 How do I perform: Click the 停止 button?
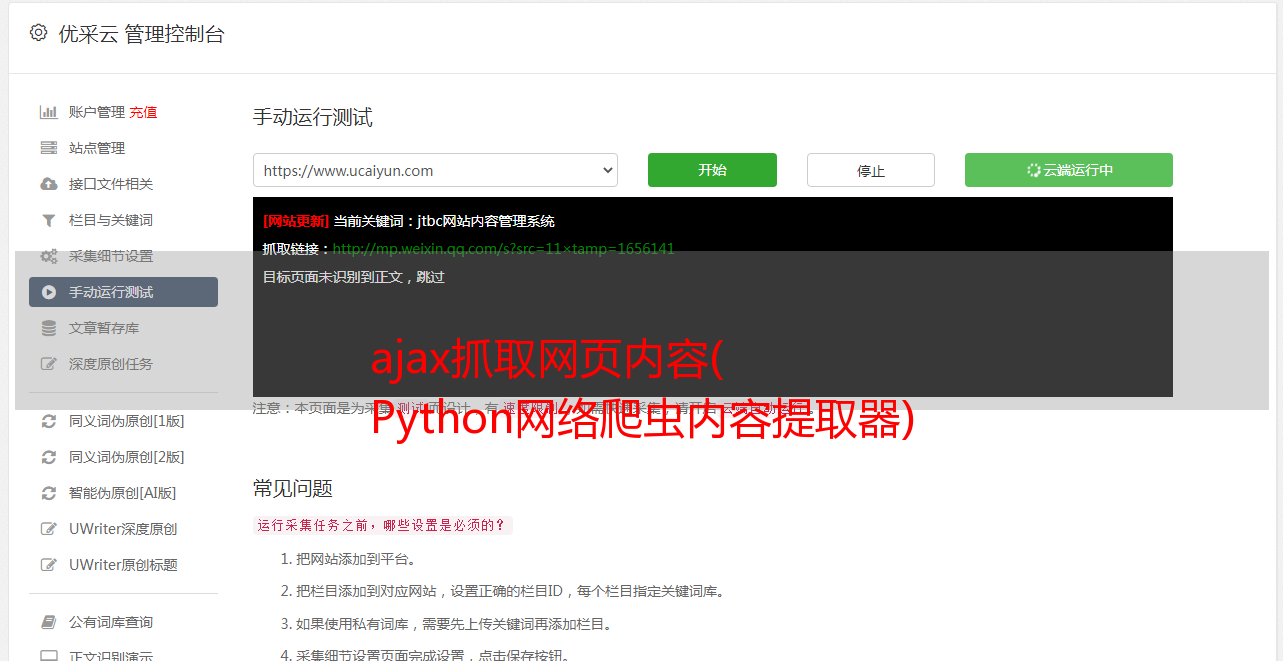pyautogui.click(x=871, y=170)
